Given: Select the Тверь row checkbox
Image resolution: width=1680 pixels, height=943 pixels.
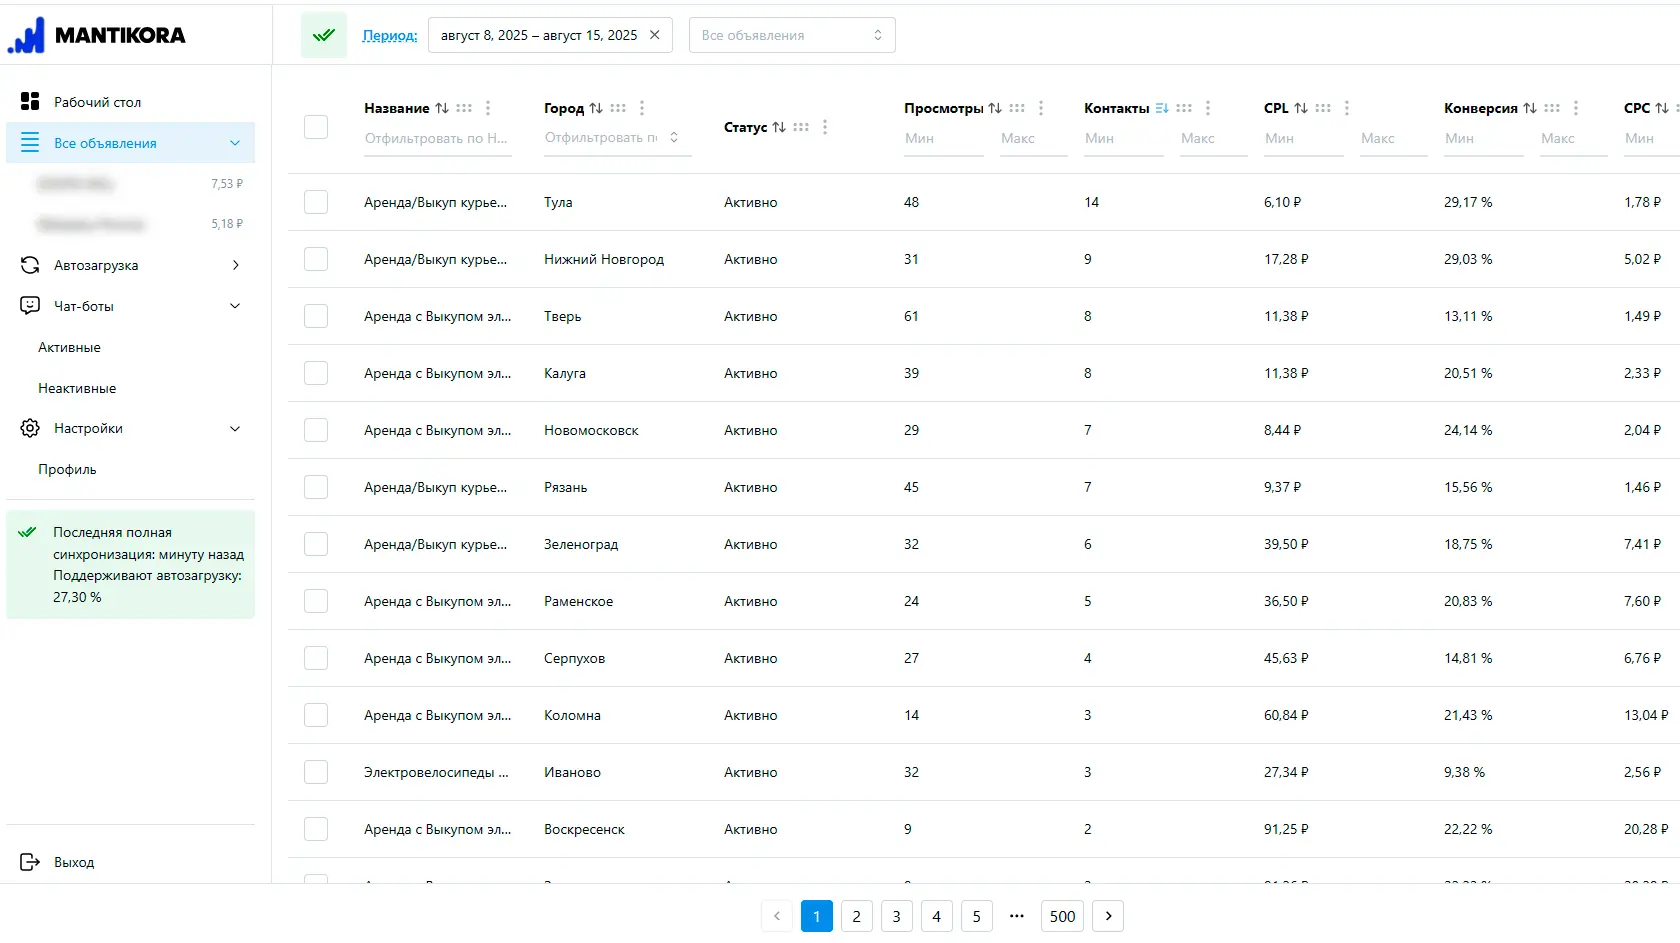Looking at the screenshot, I should (x=316, y=316).
